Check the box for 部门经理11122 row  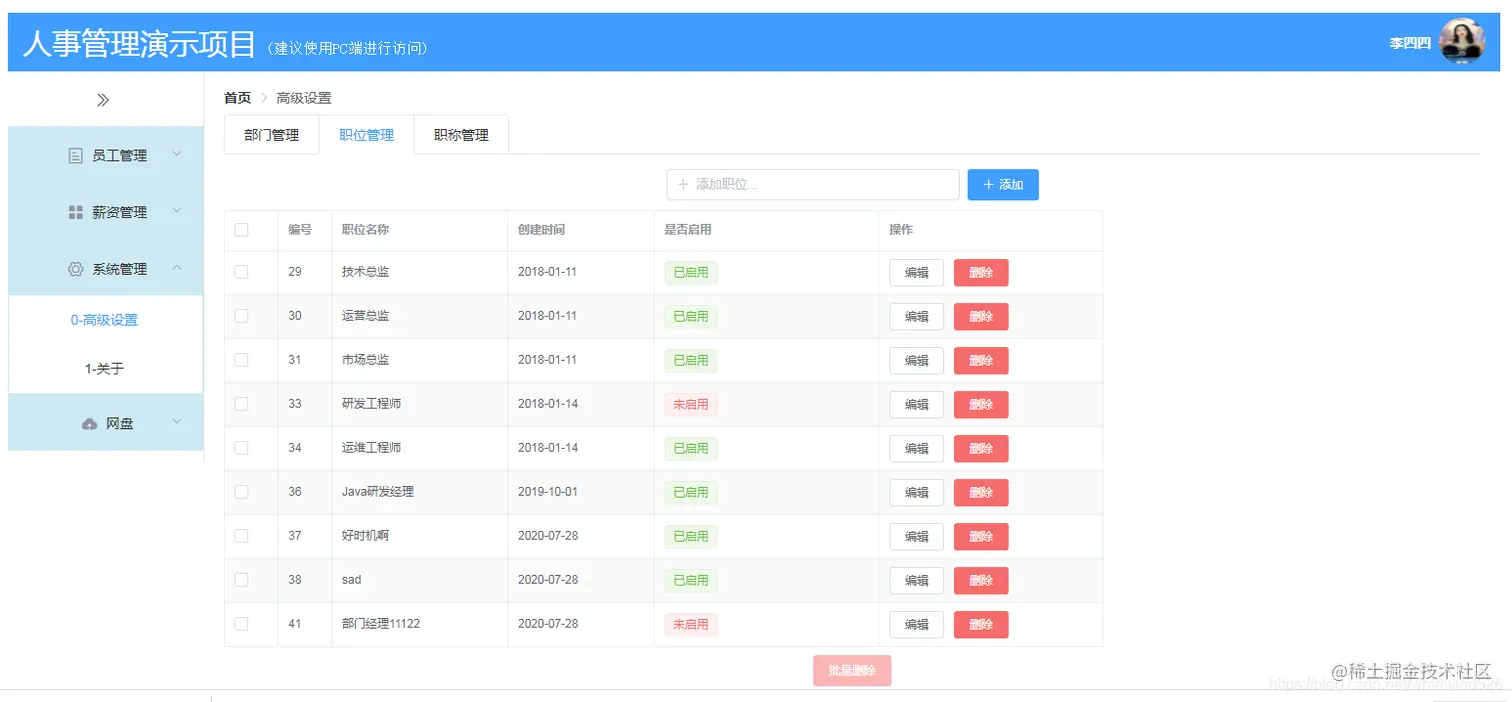(241, 624)
